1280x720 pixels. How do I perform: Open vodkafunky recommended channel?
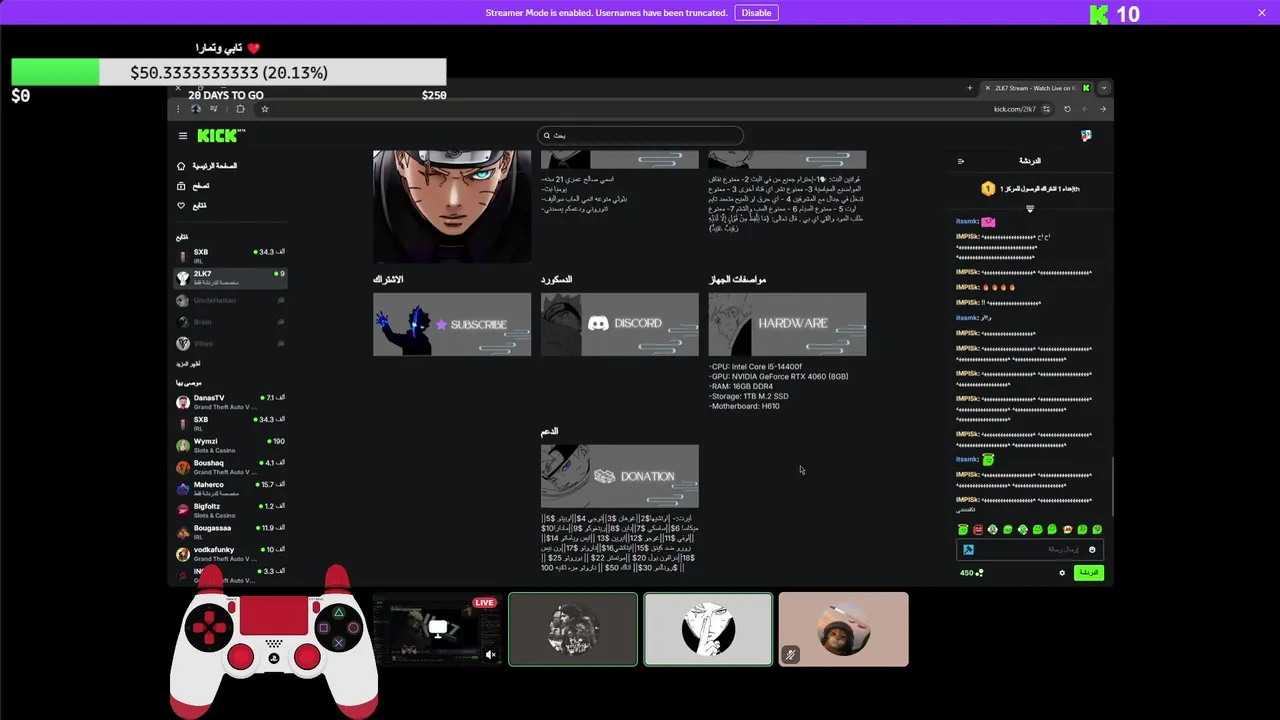pyautogui.click(x=230, y=554)
